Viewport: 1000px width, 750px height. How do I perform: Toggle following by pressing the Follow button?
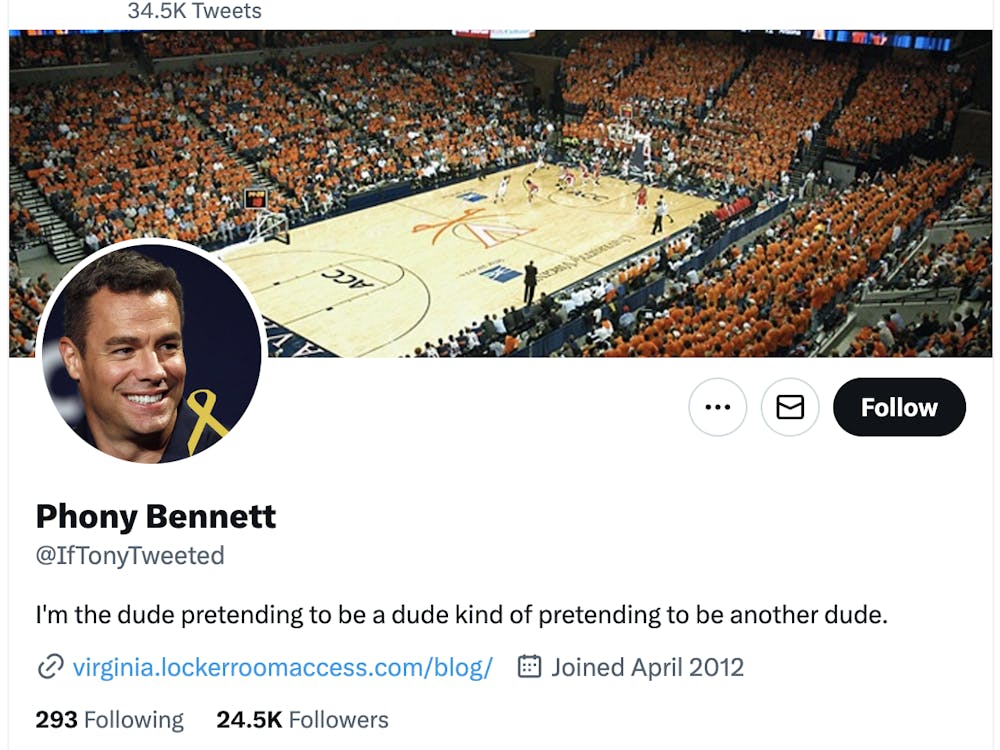(899, 407)
